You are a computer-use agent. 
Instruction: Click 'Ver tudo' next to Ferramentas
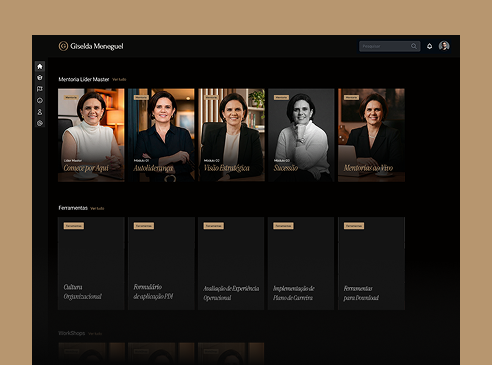point(97,208)
